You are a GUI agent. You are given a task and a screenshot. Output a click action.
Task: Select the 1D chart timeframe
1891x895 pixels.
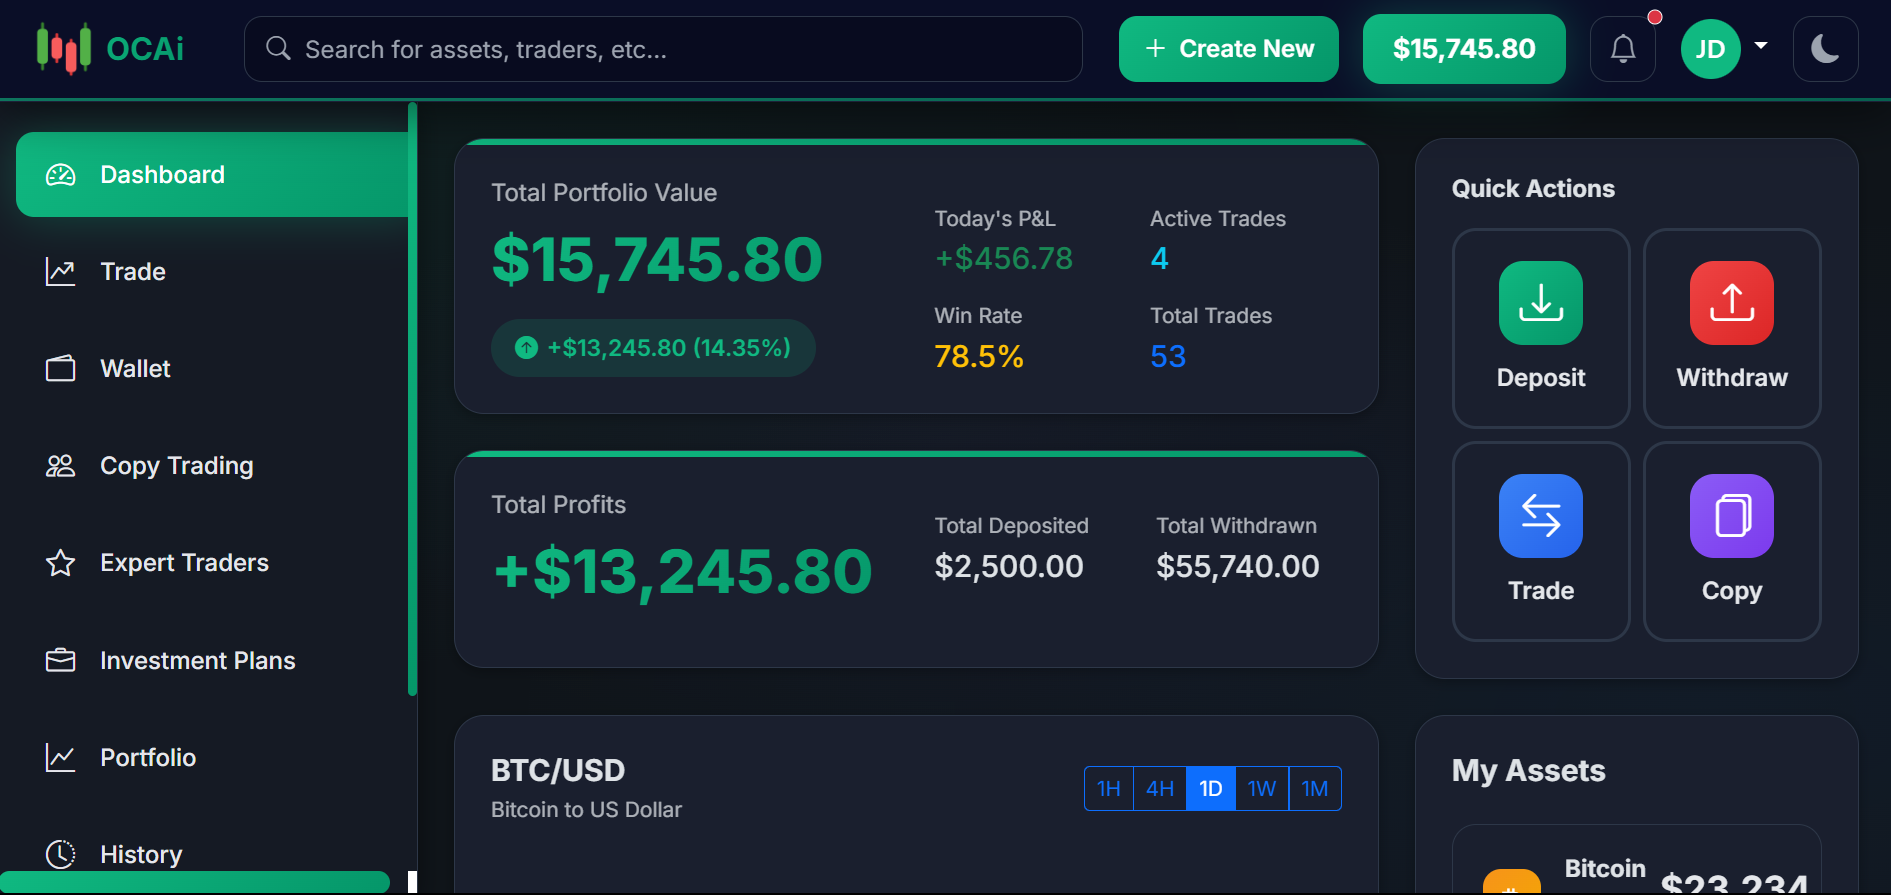[x=1211, y=789]
